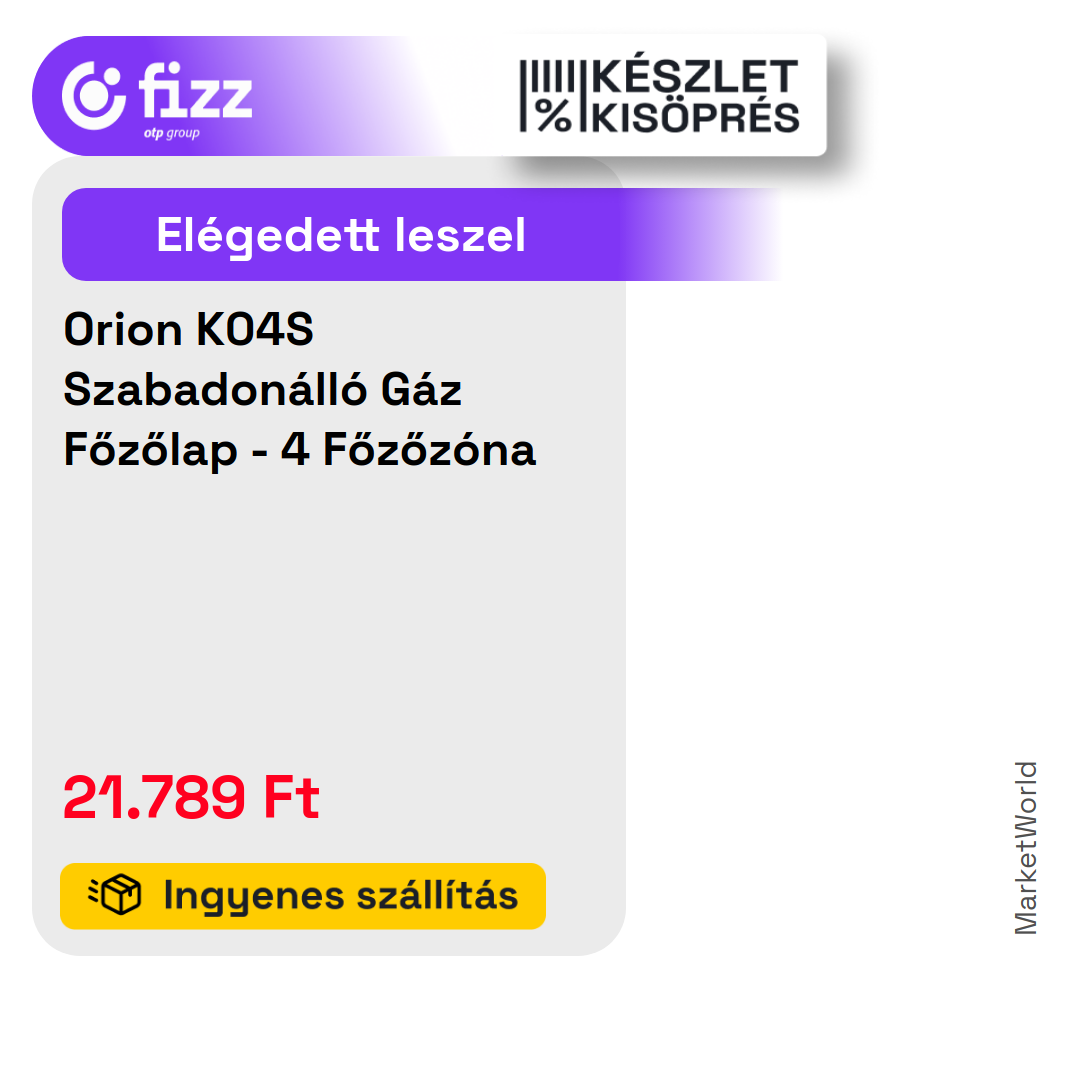Click the KISÖPRÉS word in the badge
This screenshot has width=1080, height=1080.
(x=696, y=117)
